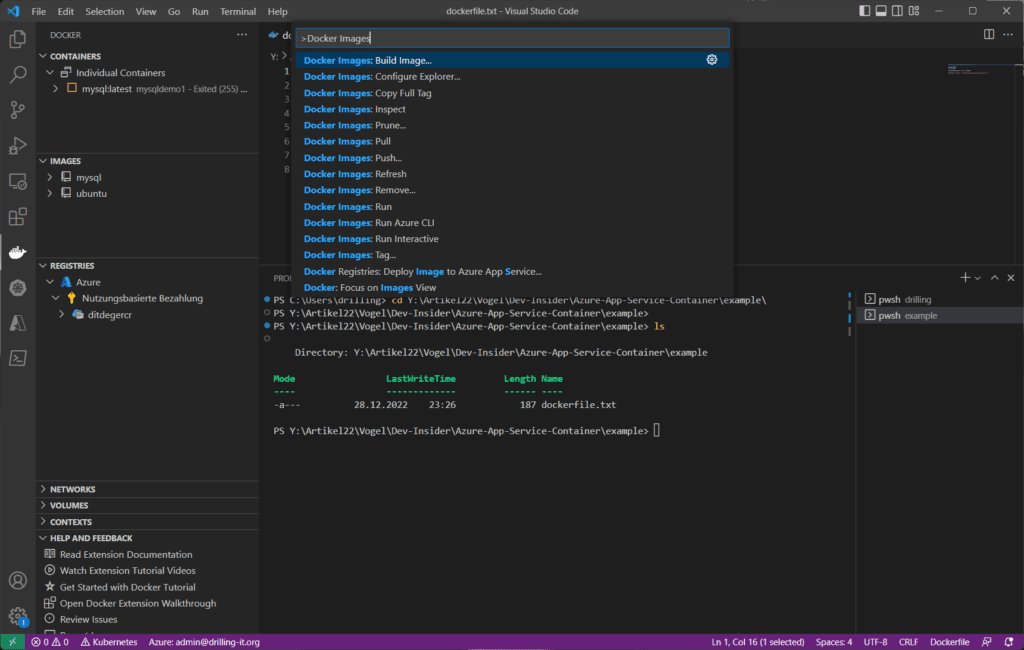Choose Docker Images: Prune command

(x=513, y=125)
